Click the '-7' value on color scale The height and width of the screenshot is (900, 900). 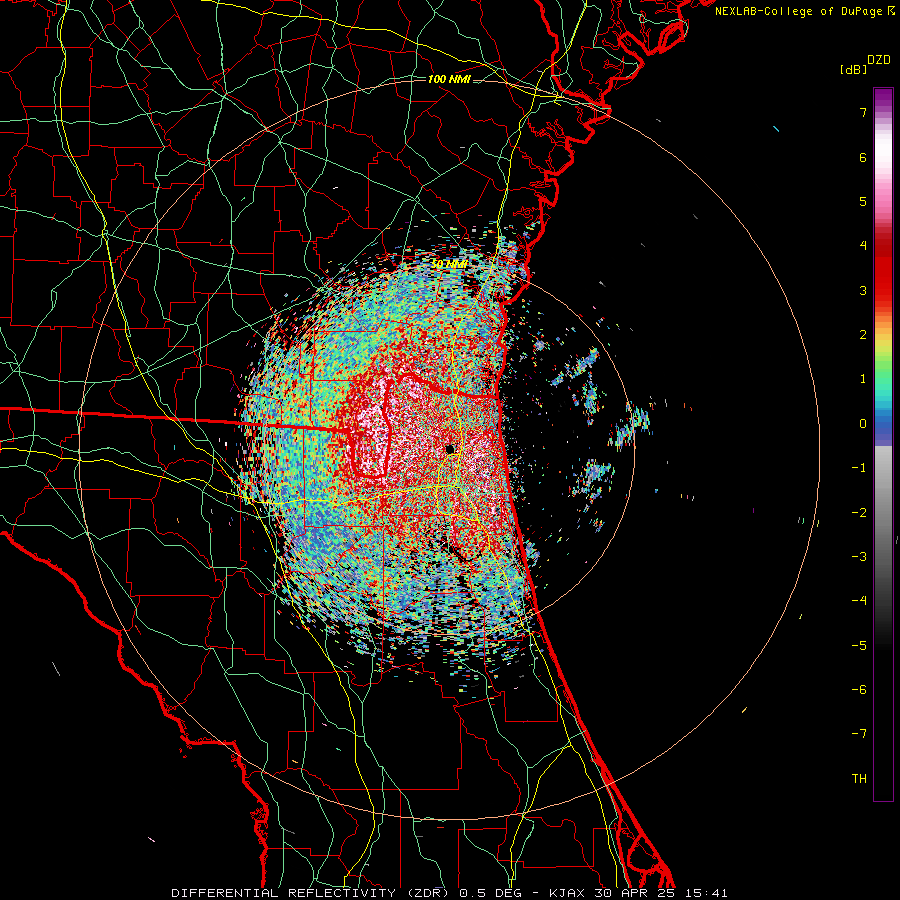[x=859, y=734]
